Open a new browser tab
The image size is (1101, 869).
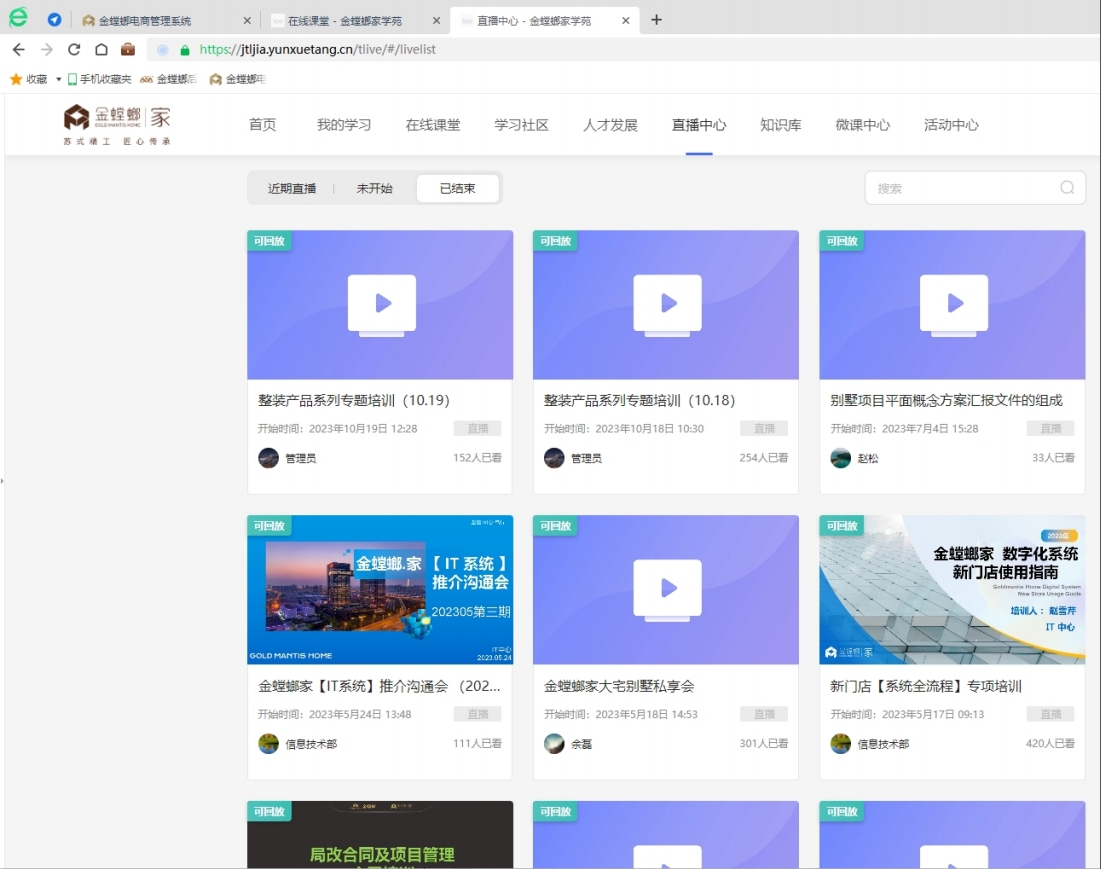pyautogui.click(x=657, y=20)
